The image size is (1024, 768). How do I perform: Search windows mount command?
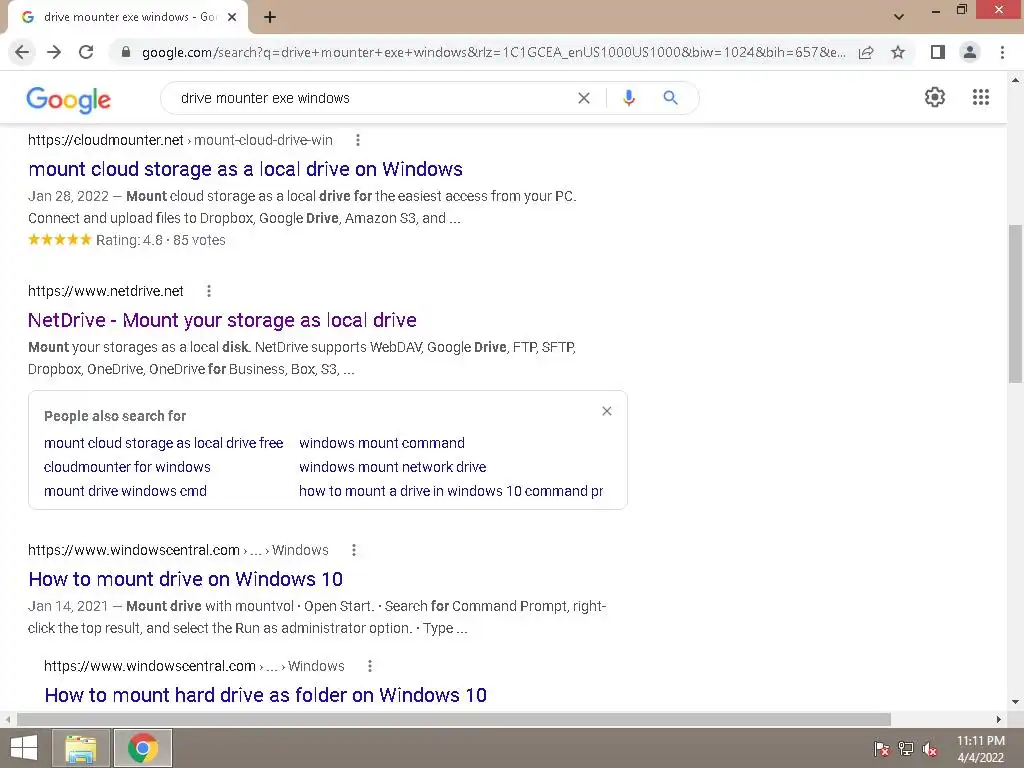pos(382,443)
